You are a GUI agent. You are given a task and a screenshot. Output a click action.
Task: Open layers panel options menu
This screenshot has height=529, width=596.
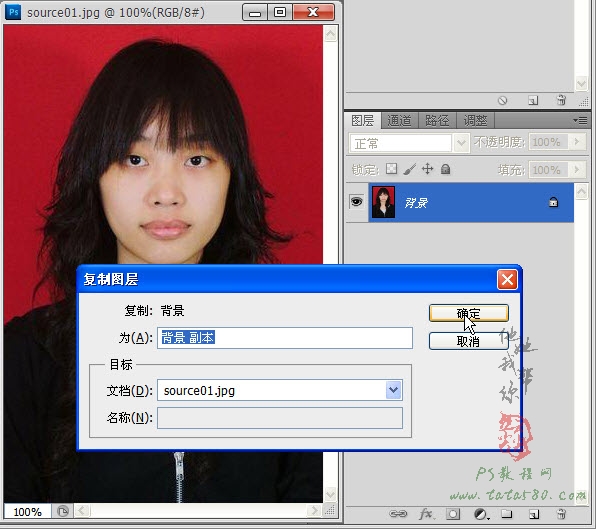pyautogui.click(x=580, y=120)
